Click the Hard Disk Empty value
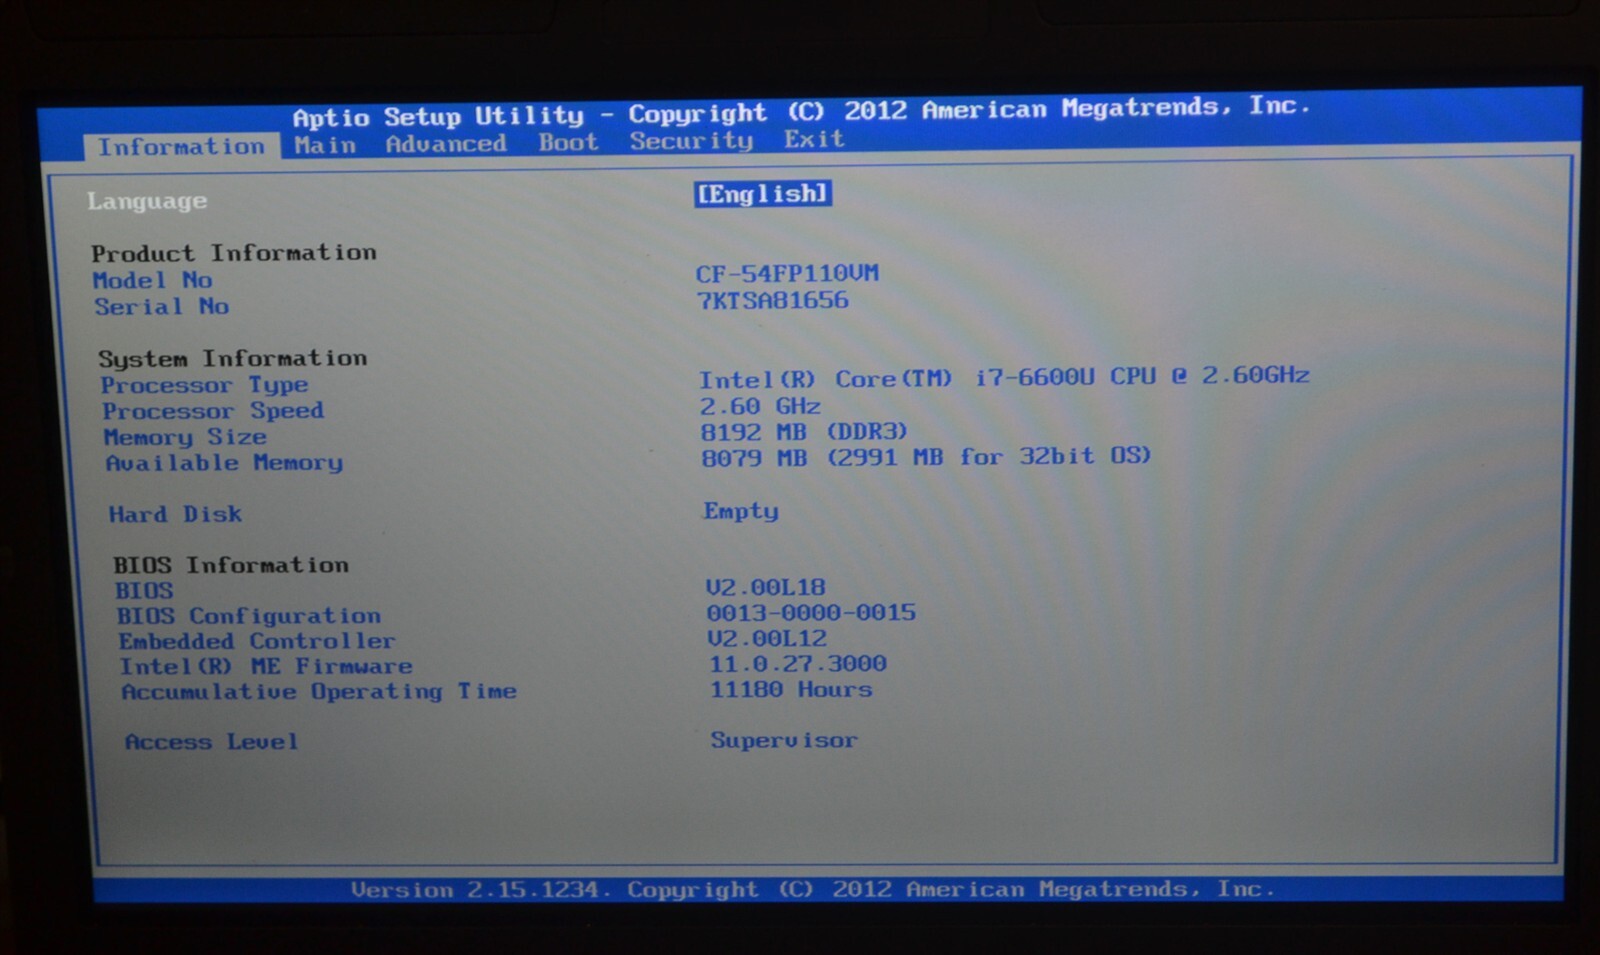Viewport: 1600px width, 955px height. (741, 511)
